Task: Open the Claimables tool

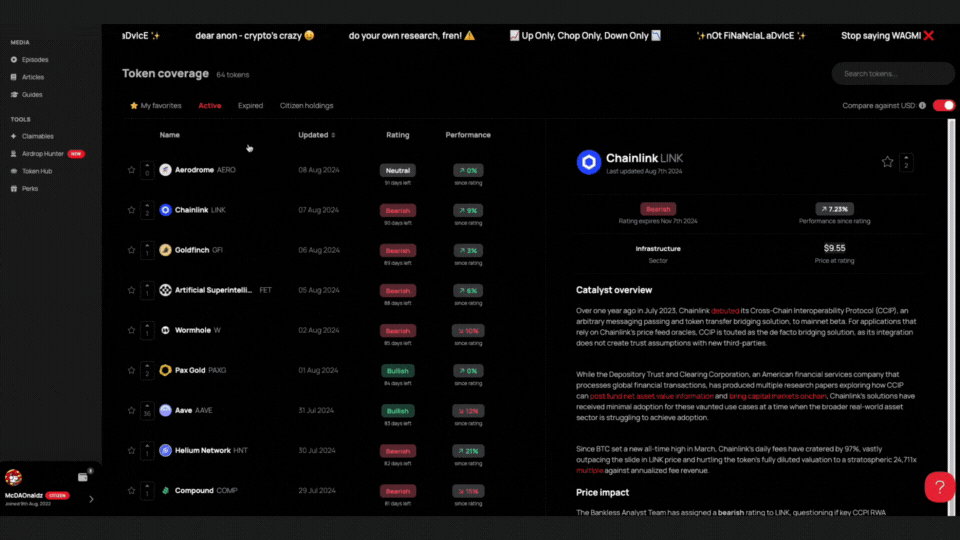Action: [32, 137]
